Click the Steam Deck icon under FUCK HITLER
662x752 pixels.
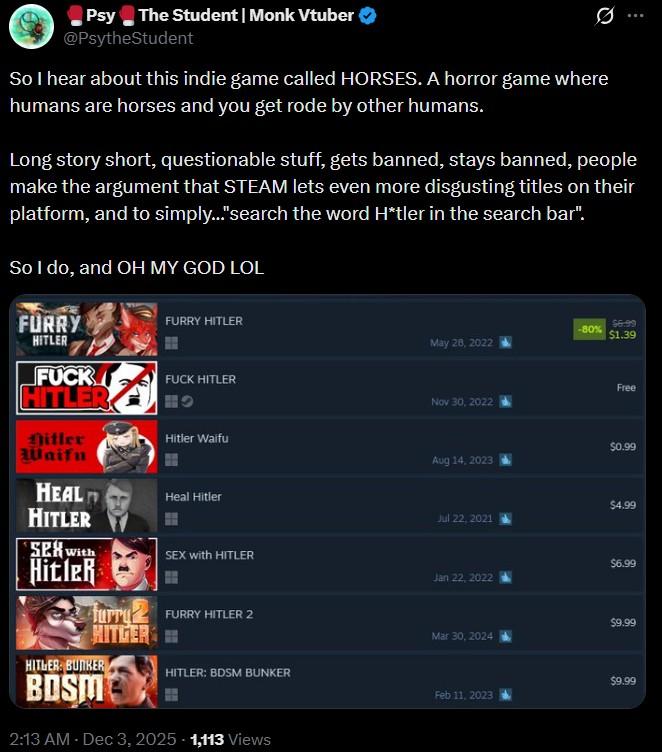tap(187, 401)
